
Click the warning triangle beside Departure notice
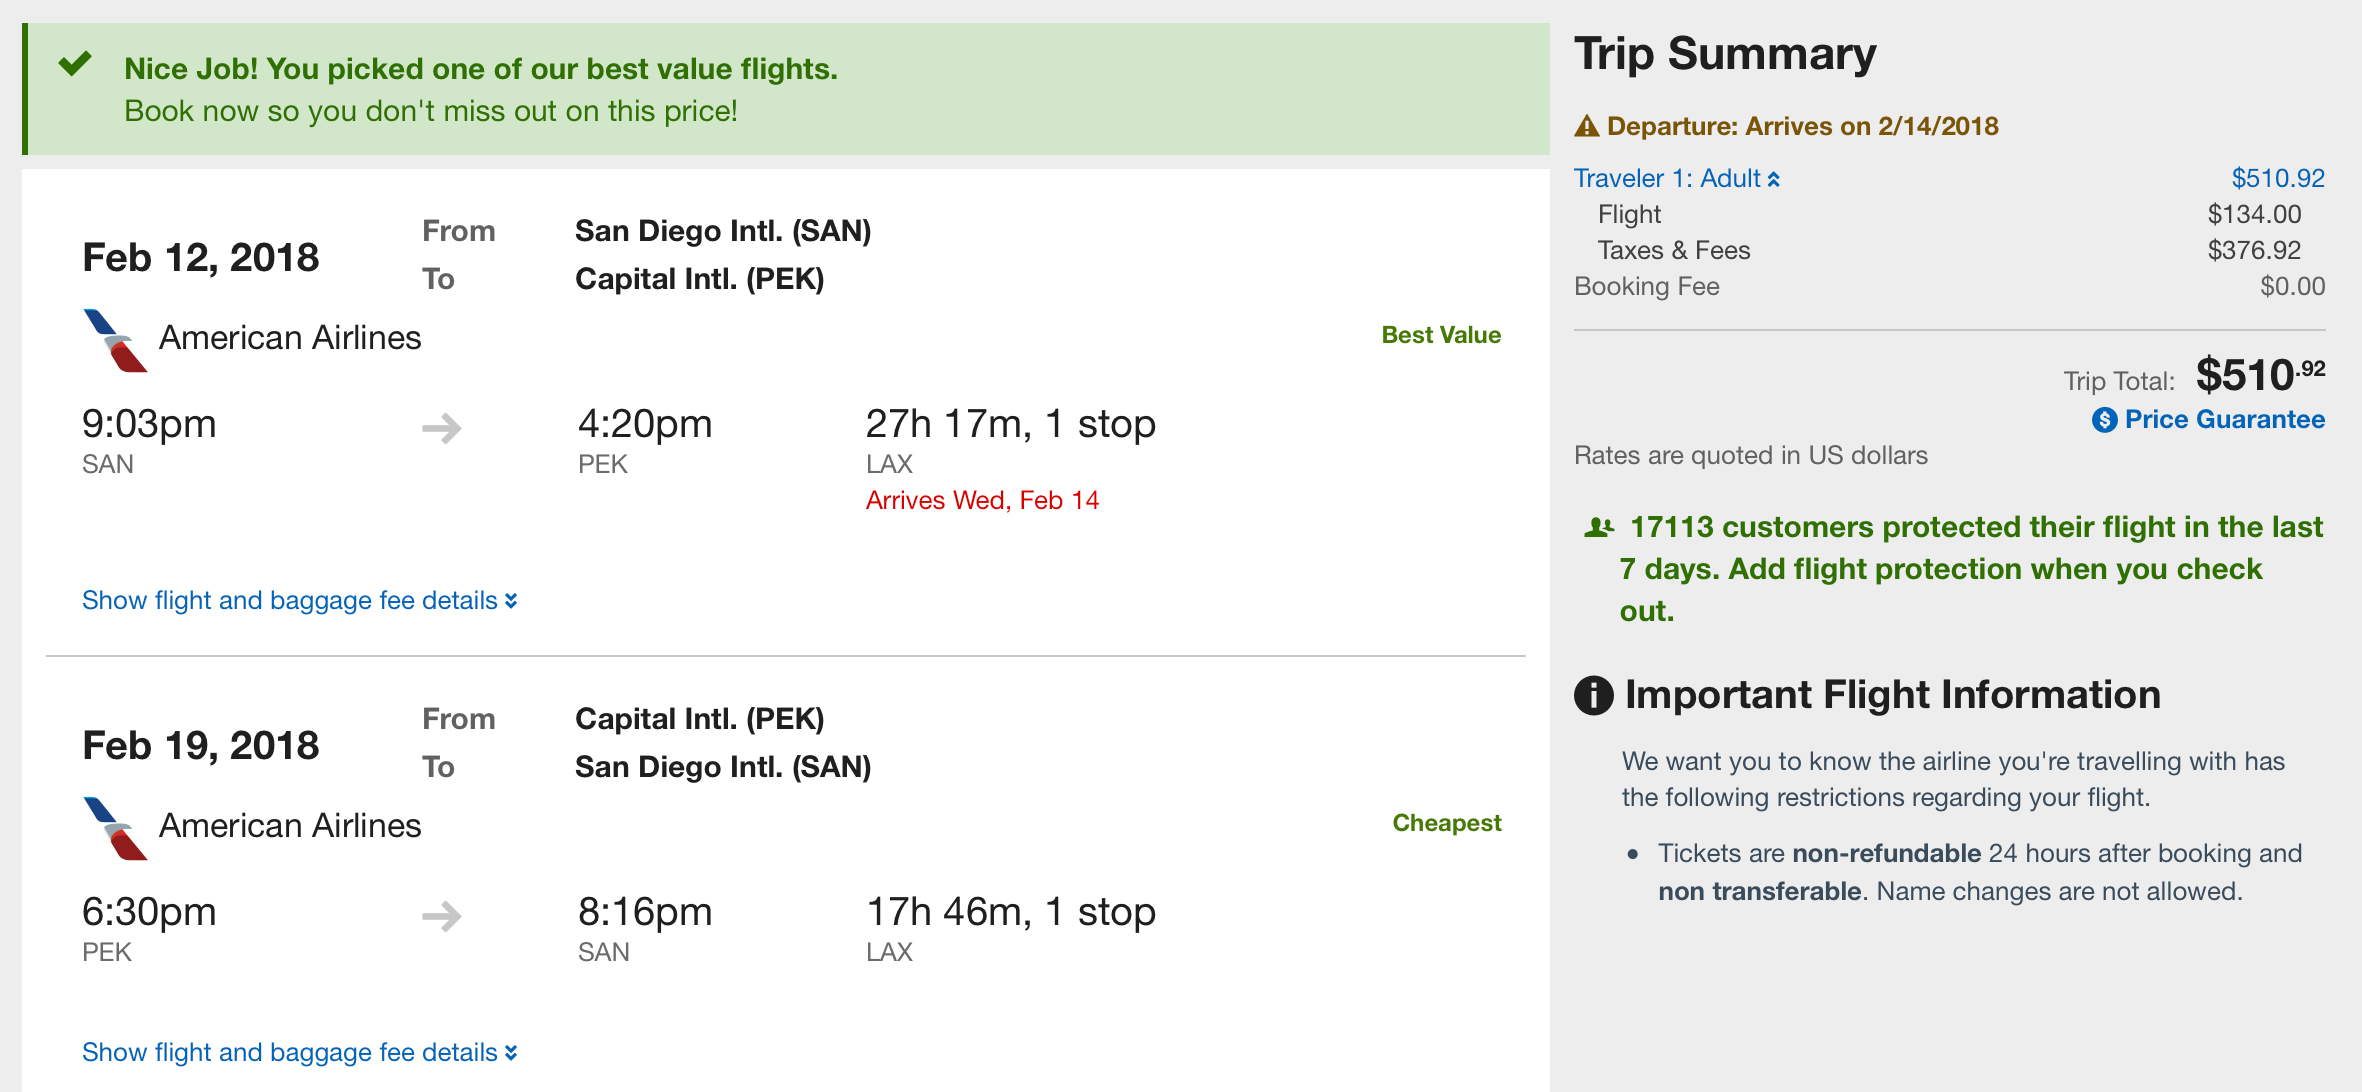tap(1587, 127)
